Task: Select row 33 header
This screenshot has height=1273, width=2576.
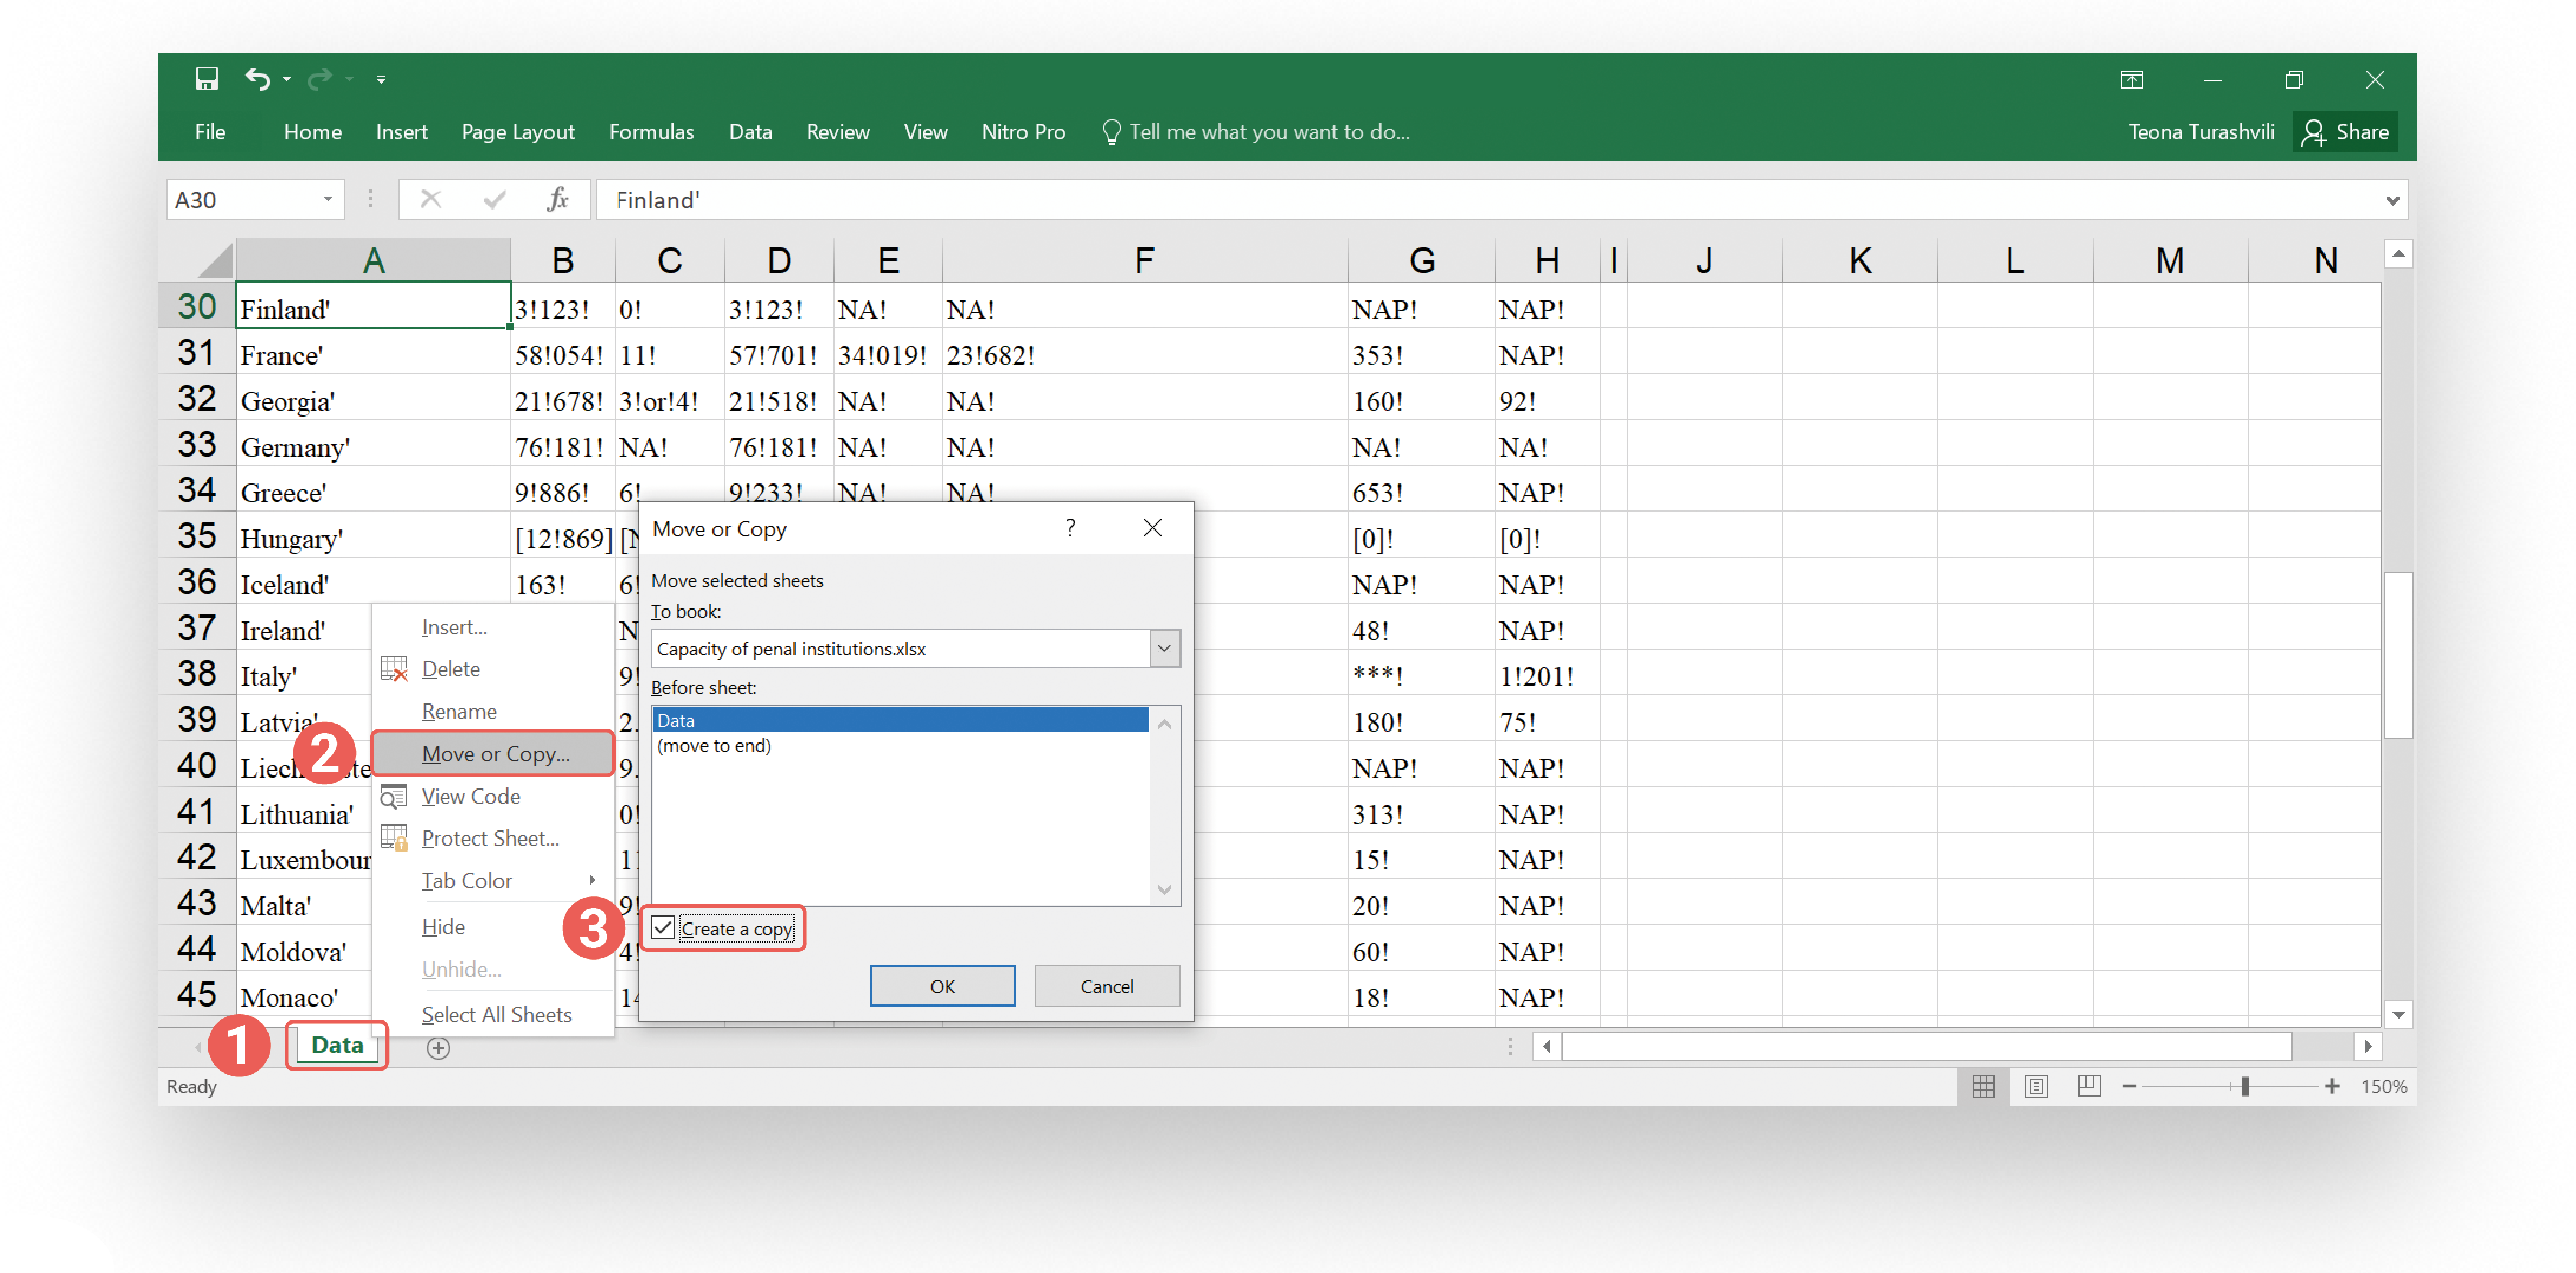Action: (197, 445)
